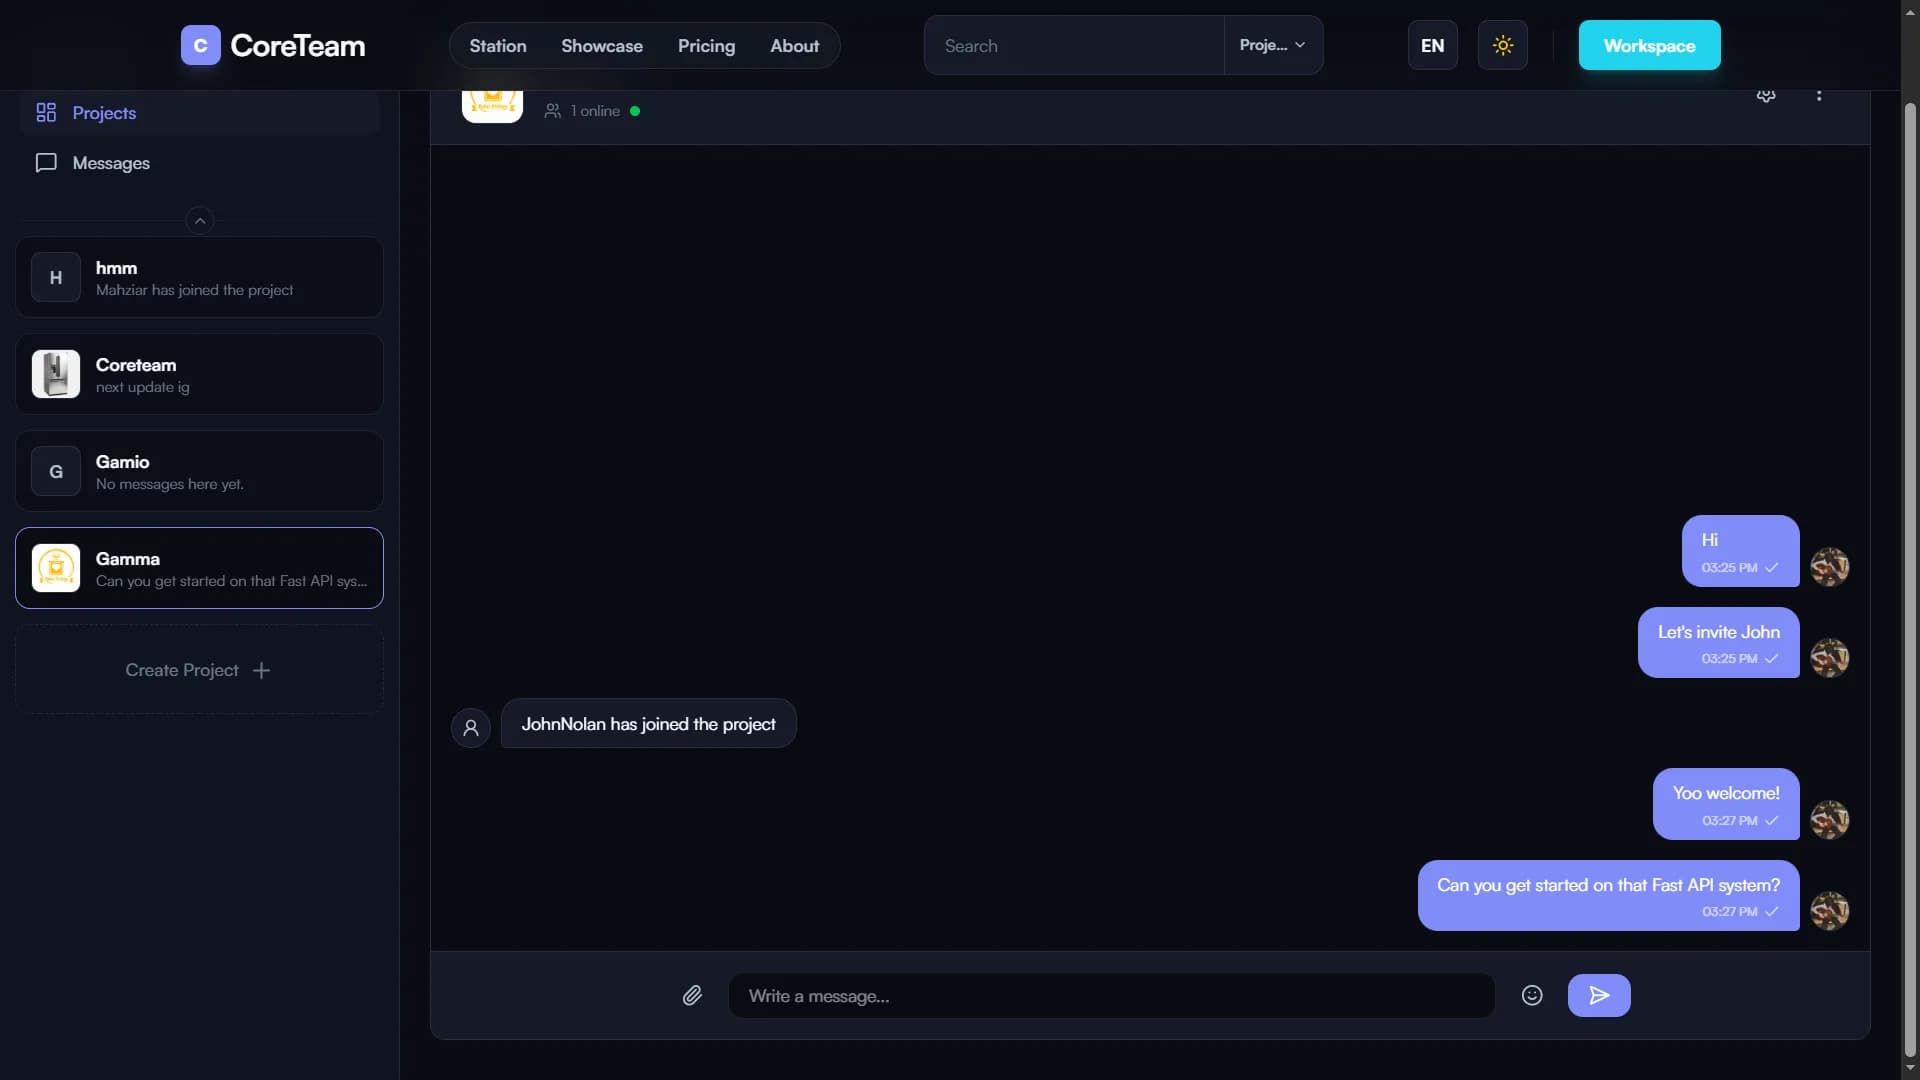Click the Coreteam project thumbnail image
Viewport: 1920px width, 1080px height.
pyautogui.click(x=56, y=374)
